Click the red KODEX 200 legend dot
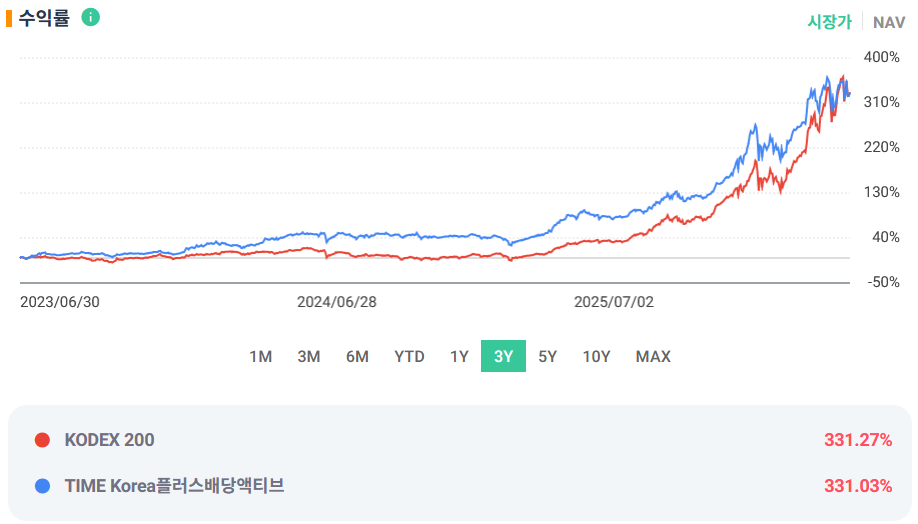Image resolution: width=918 pixels, height=524 pixels. click(x=42, y=440)
